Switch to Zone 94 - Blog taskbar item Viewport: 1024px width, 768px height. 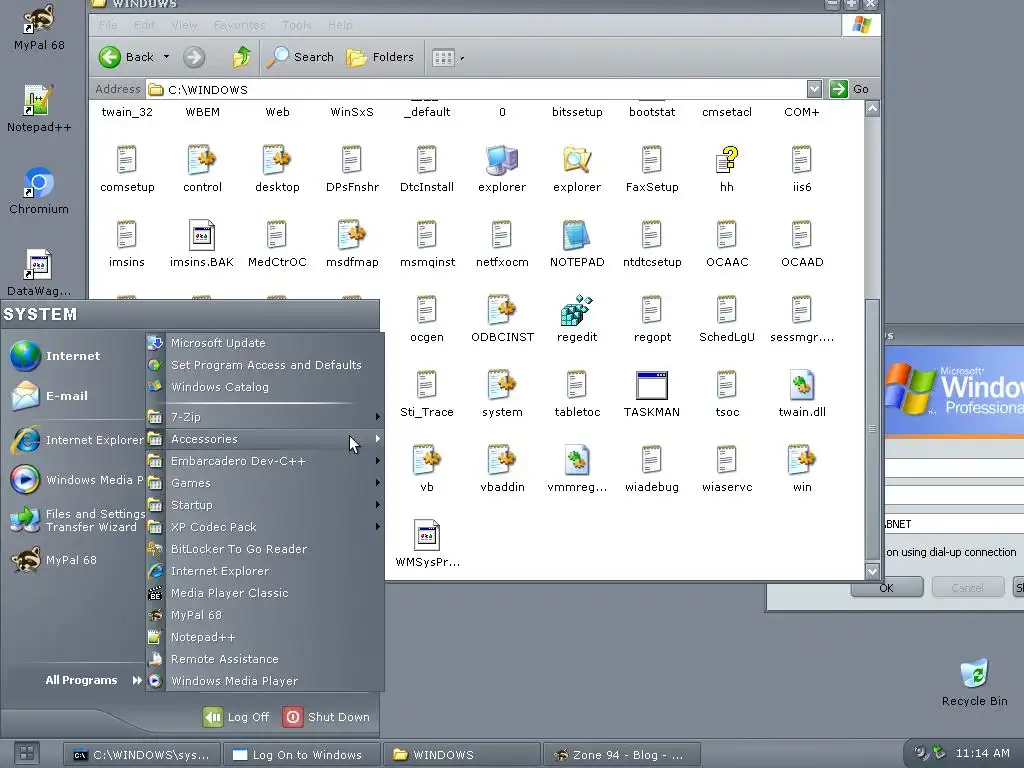621,755
